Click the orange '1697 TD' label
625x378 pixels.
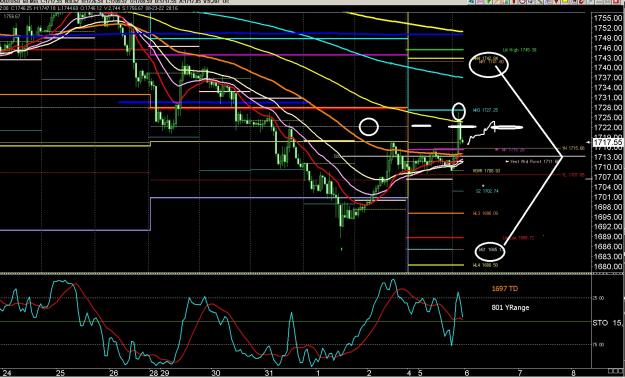coord(505,289)
